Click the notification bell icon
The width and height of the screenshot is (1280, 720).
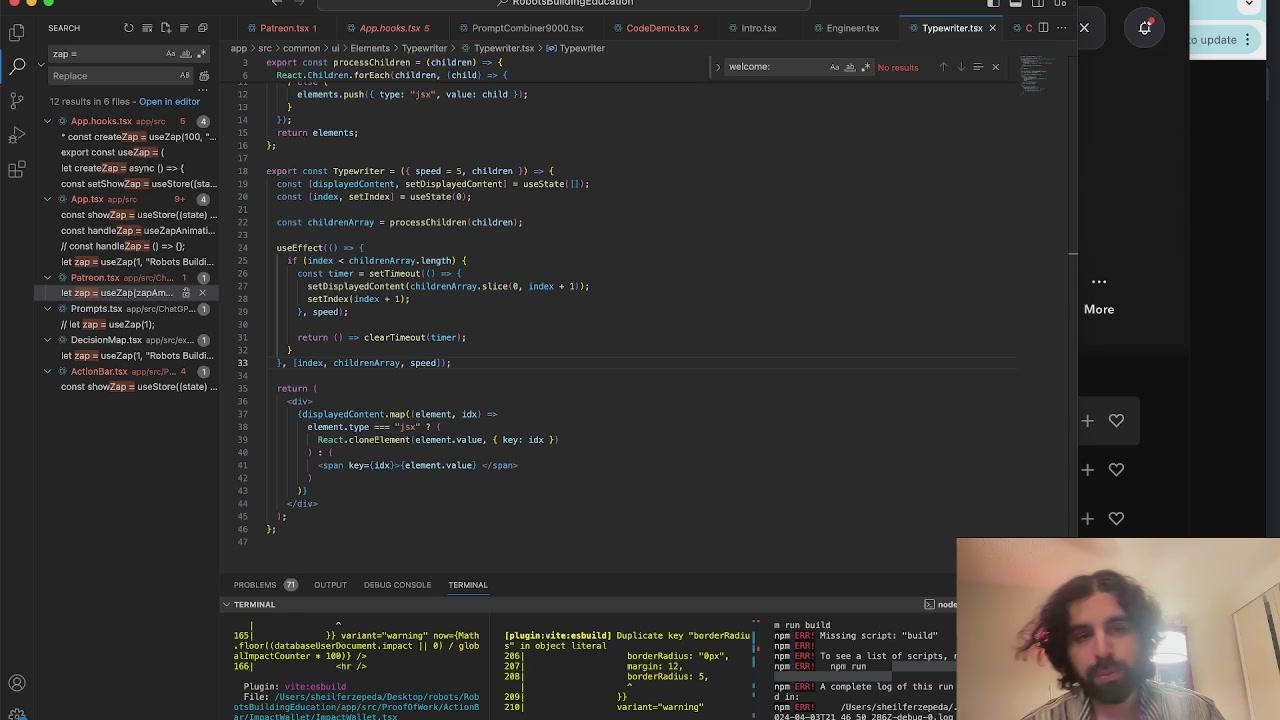(1144, 28)
